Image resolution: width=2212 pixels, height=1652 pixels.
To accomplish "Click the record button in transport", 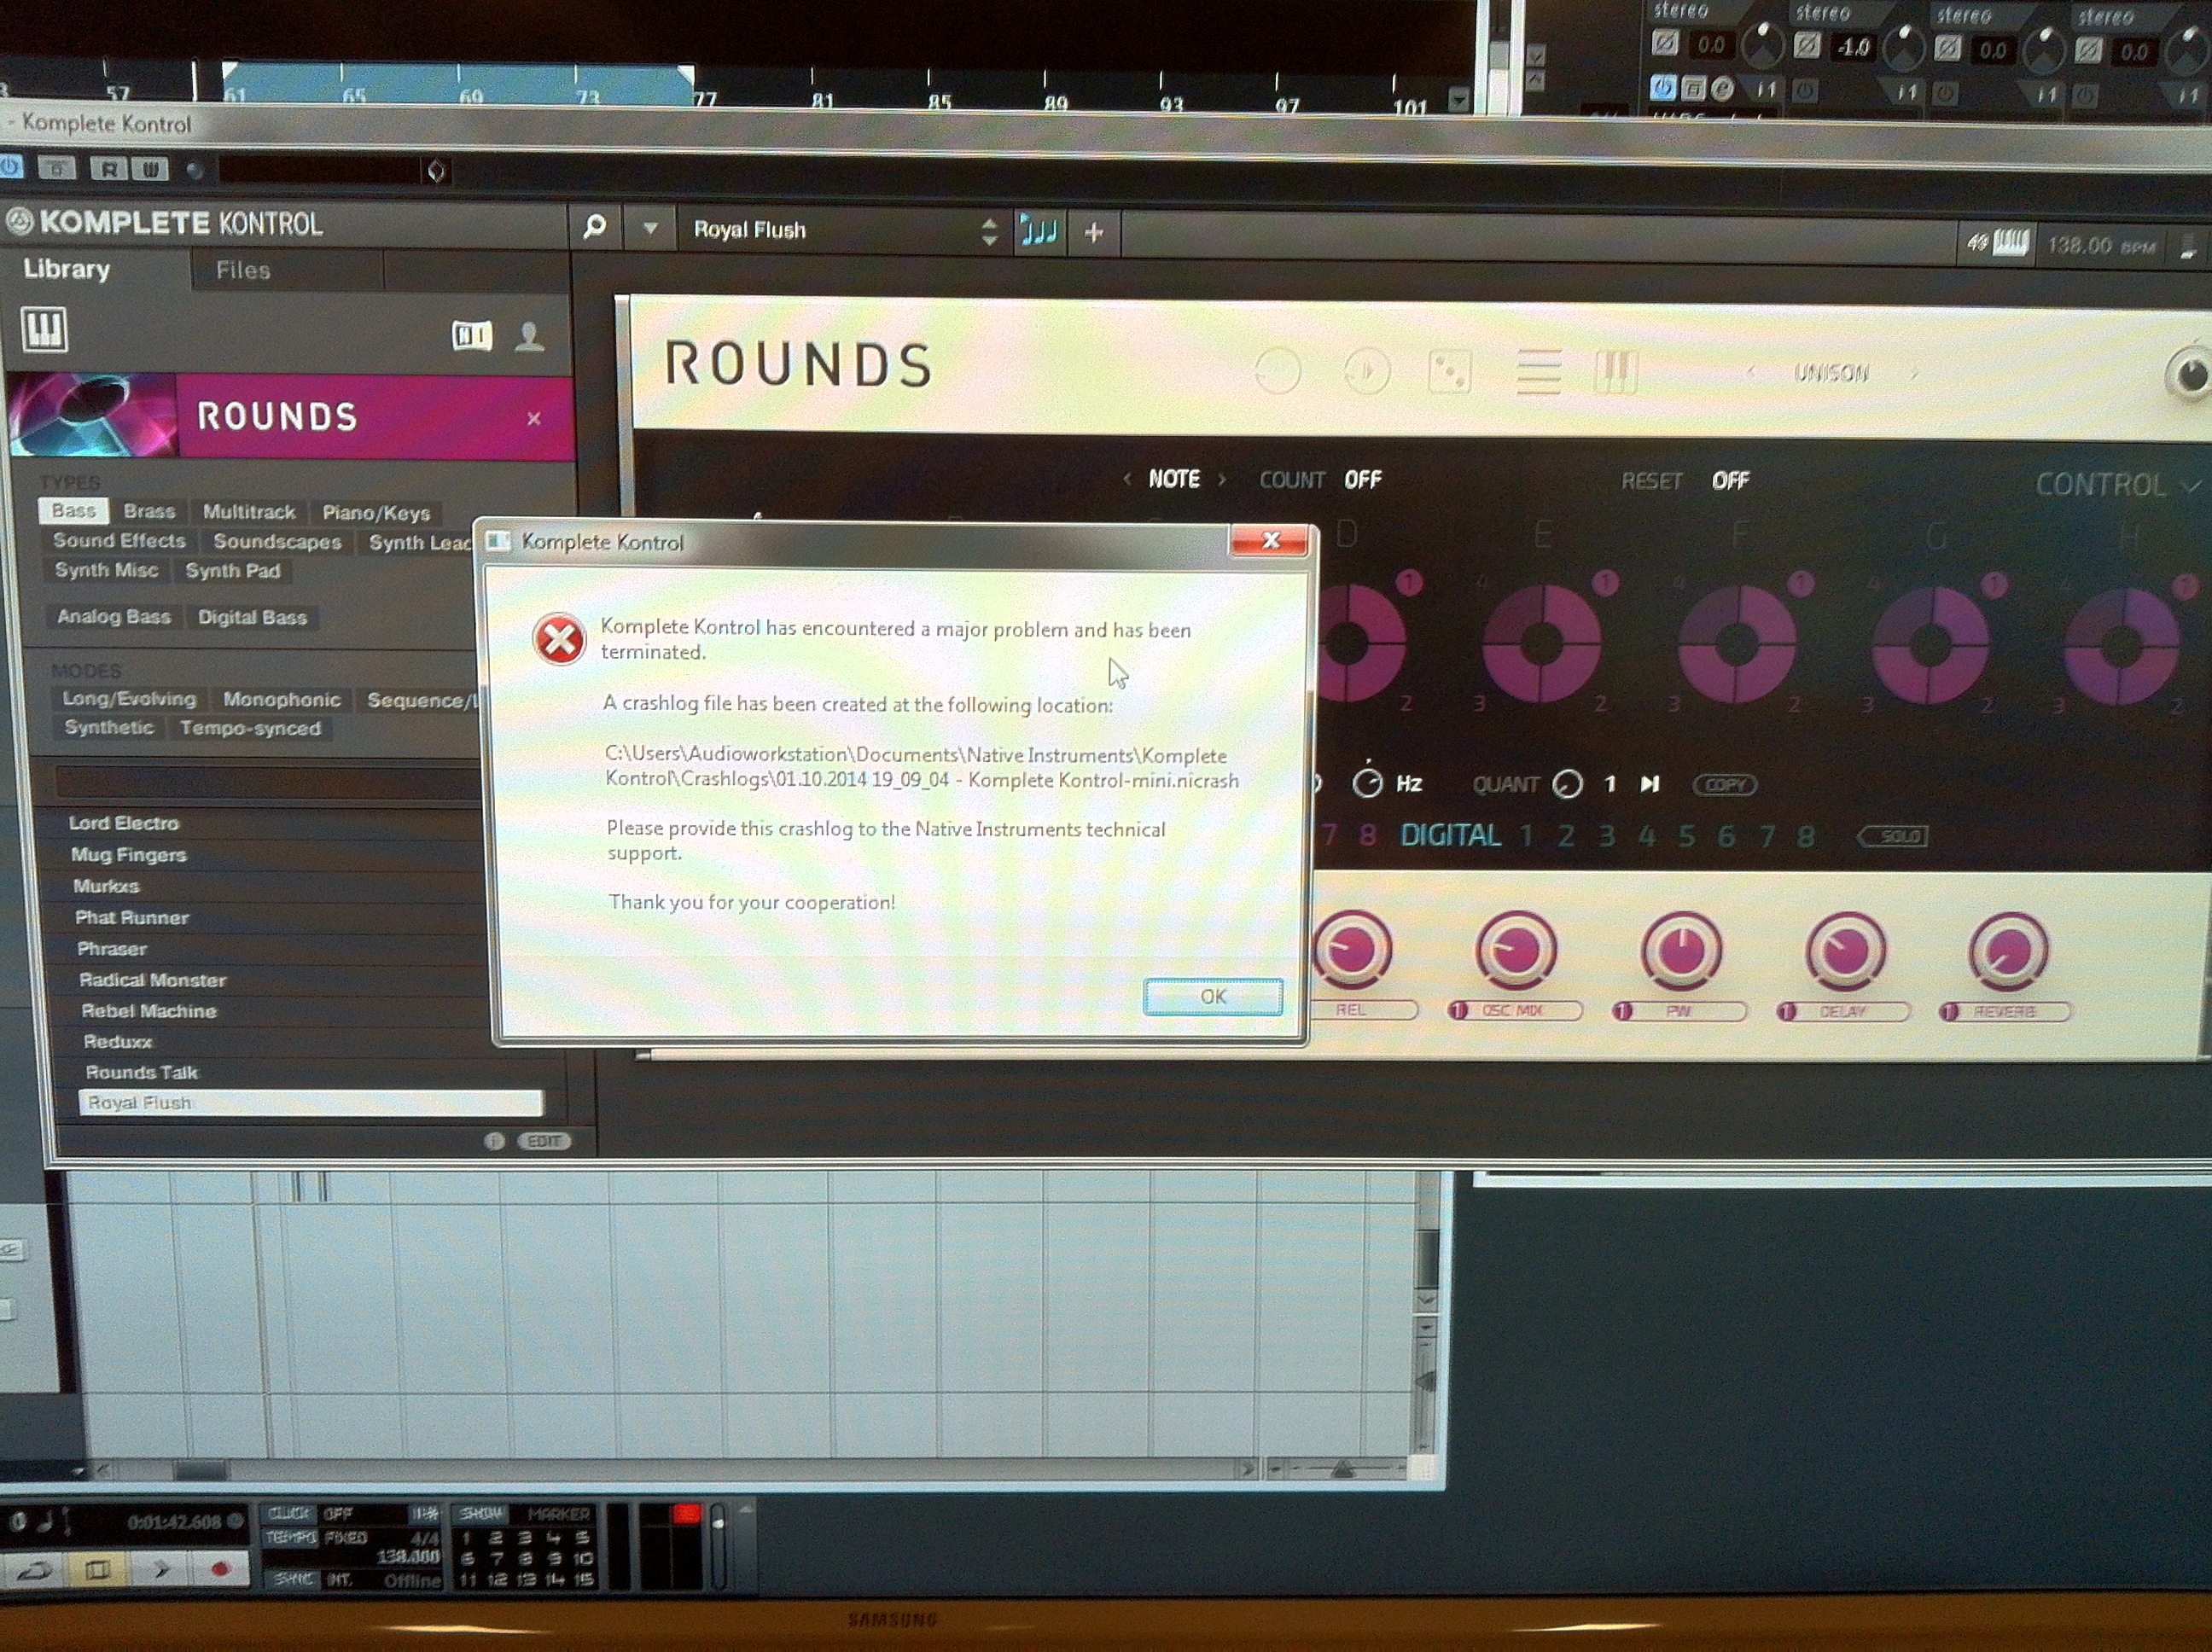I will click(221, 1569).
